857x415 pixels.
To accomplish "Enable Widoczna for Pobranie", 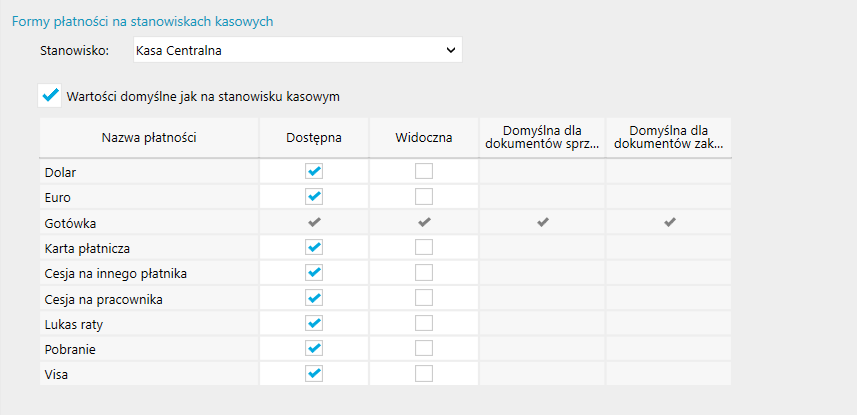I will (424, 348).
